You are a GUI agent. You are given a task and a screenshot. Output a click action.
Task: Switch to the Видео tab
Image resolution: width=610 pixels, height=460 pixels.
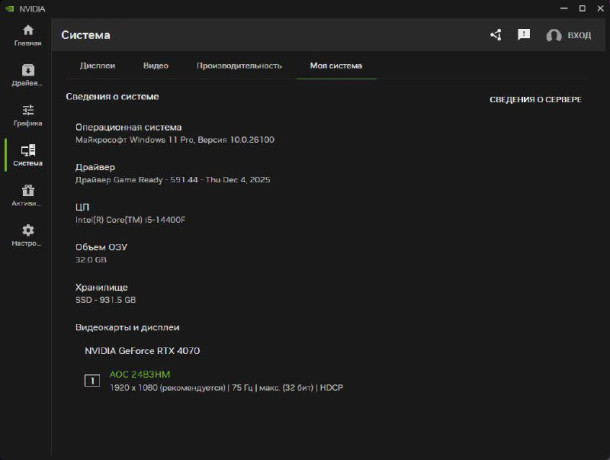[155, 66]
